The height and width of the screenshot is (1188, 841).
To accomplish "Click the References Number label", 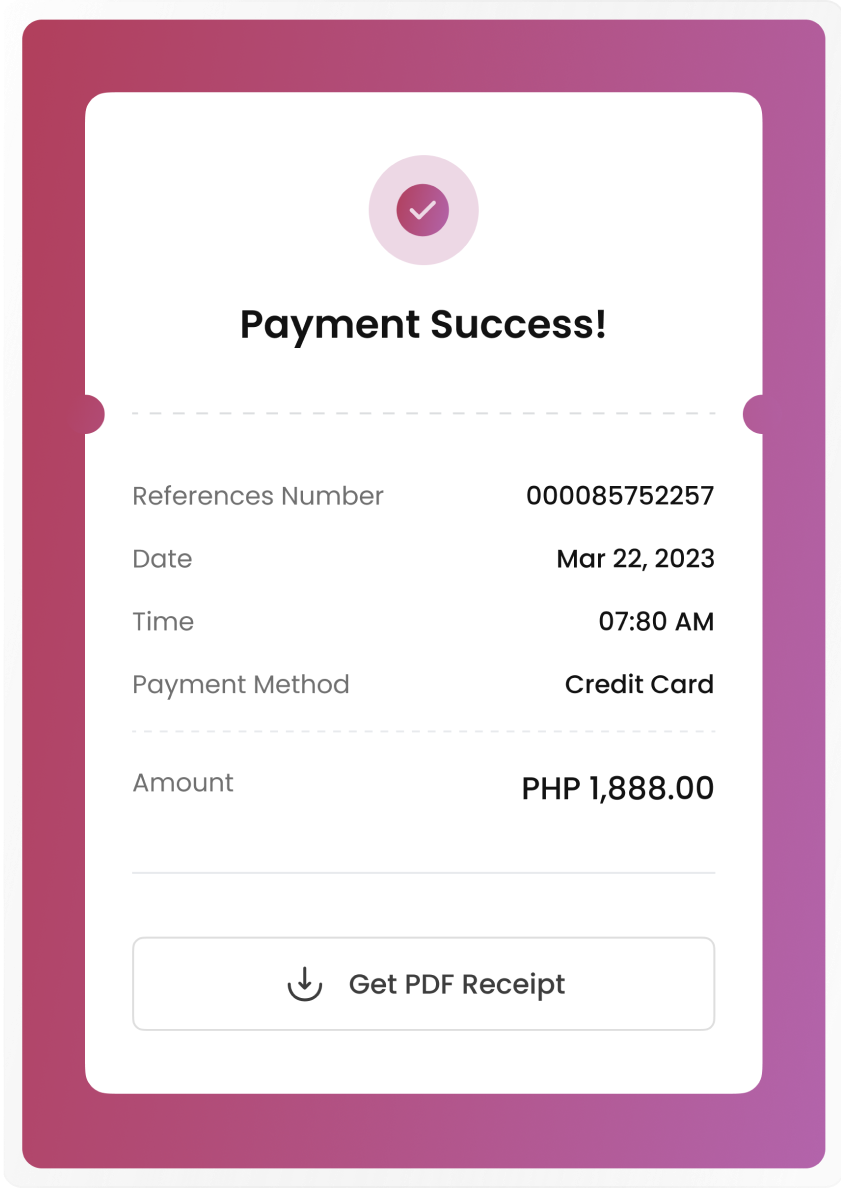I will tap(258, 496).
